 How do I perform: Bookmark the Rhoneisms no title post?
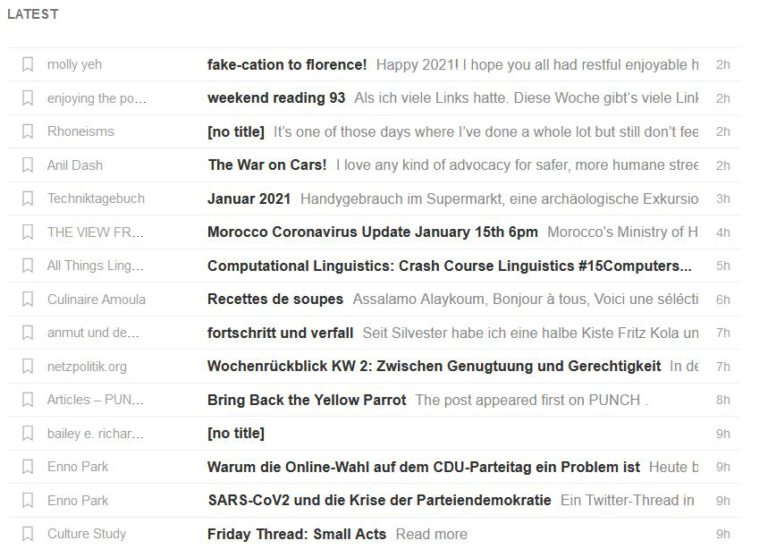28,131
